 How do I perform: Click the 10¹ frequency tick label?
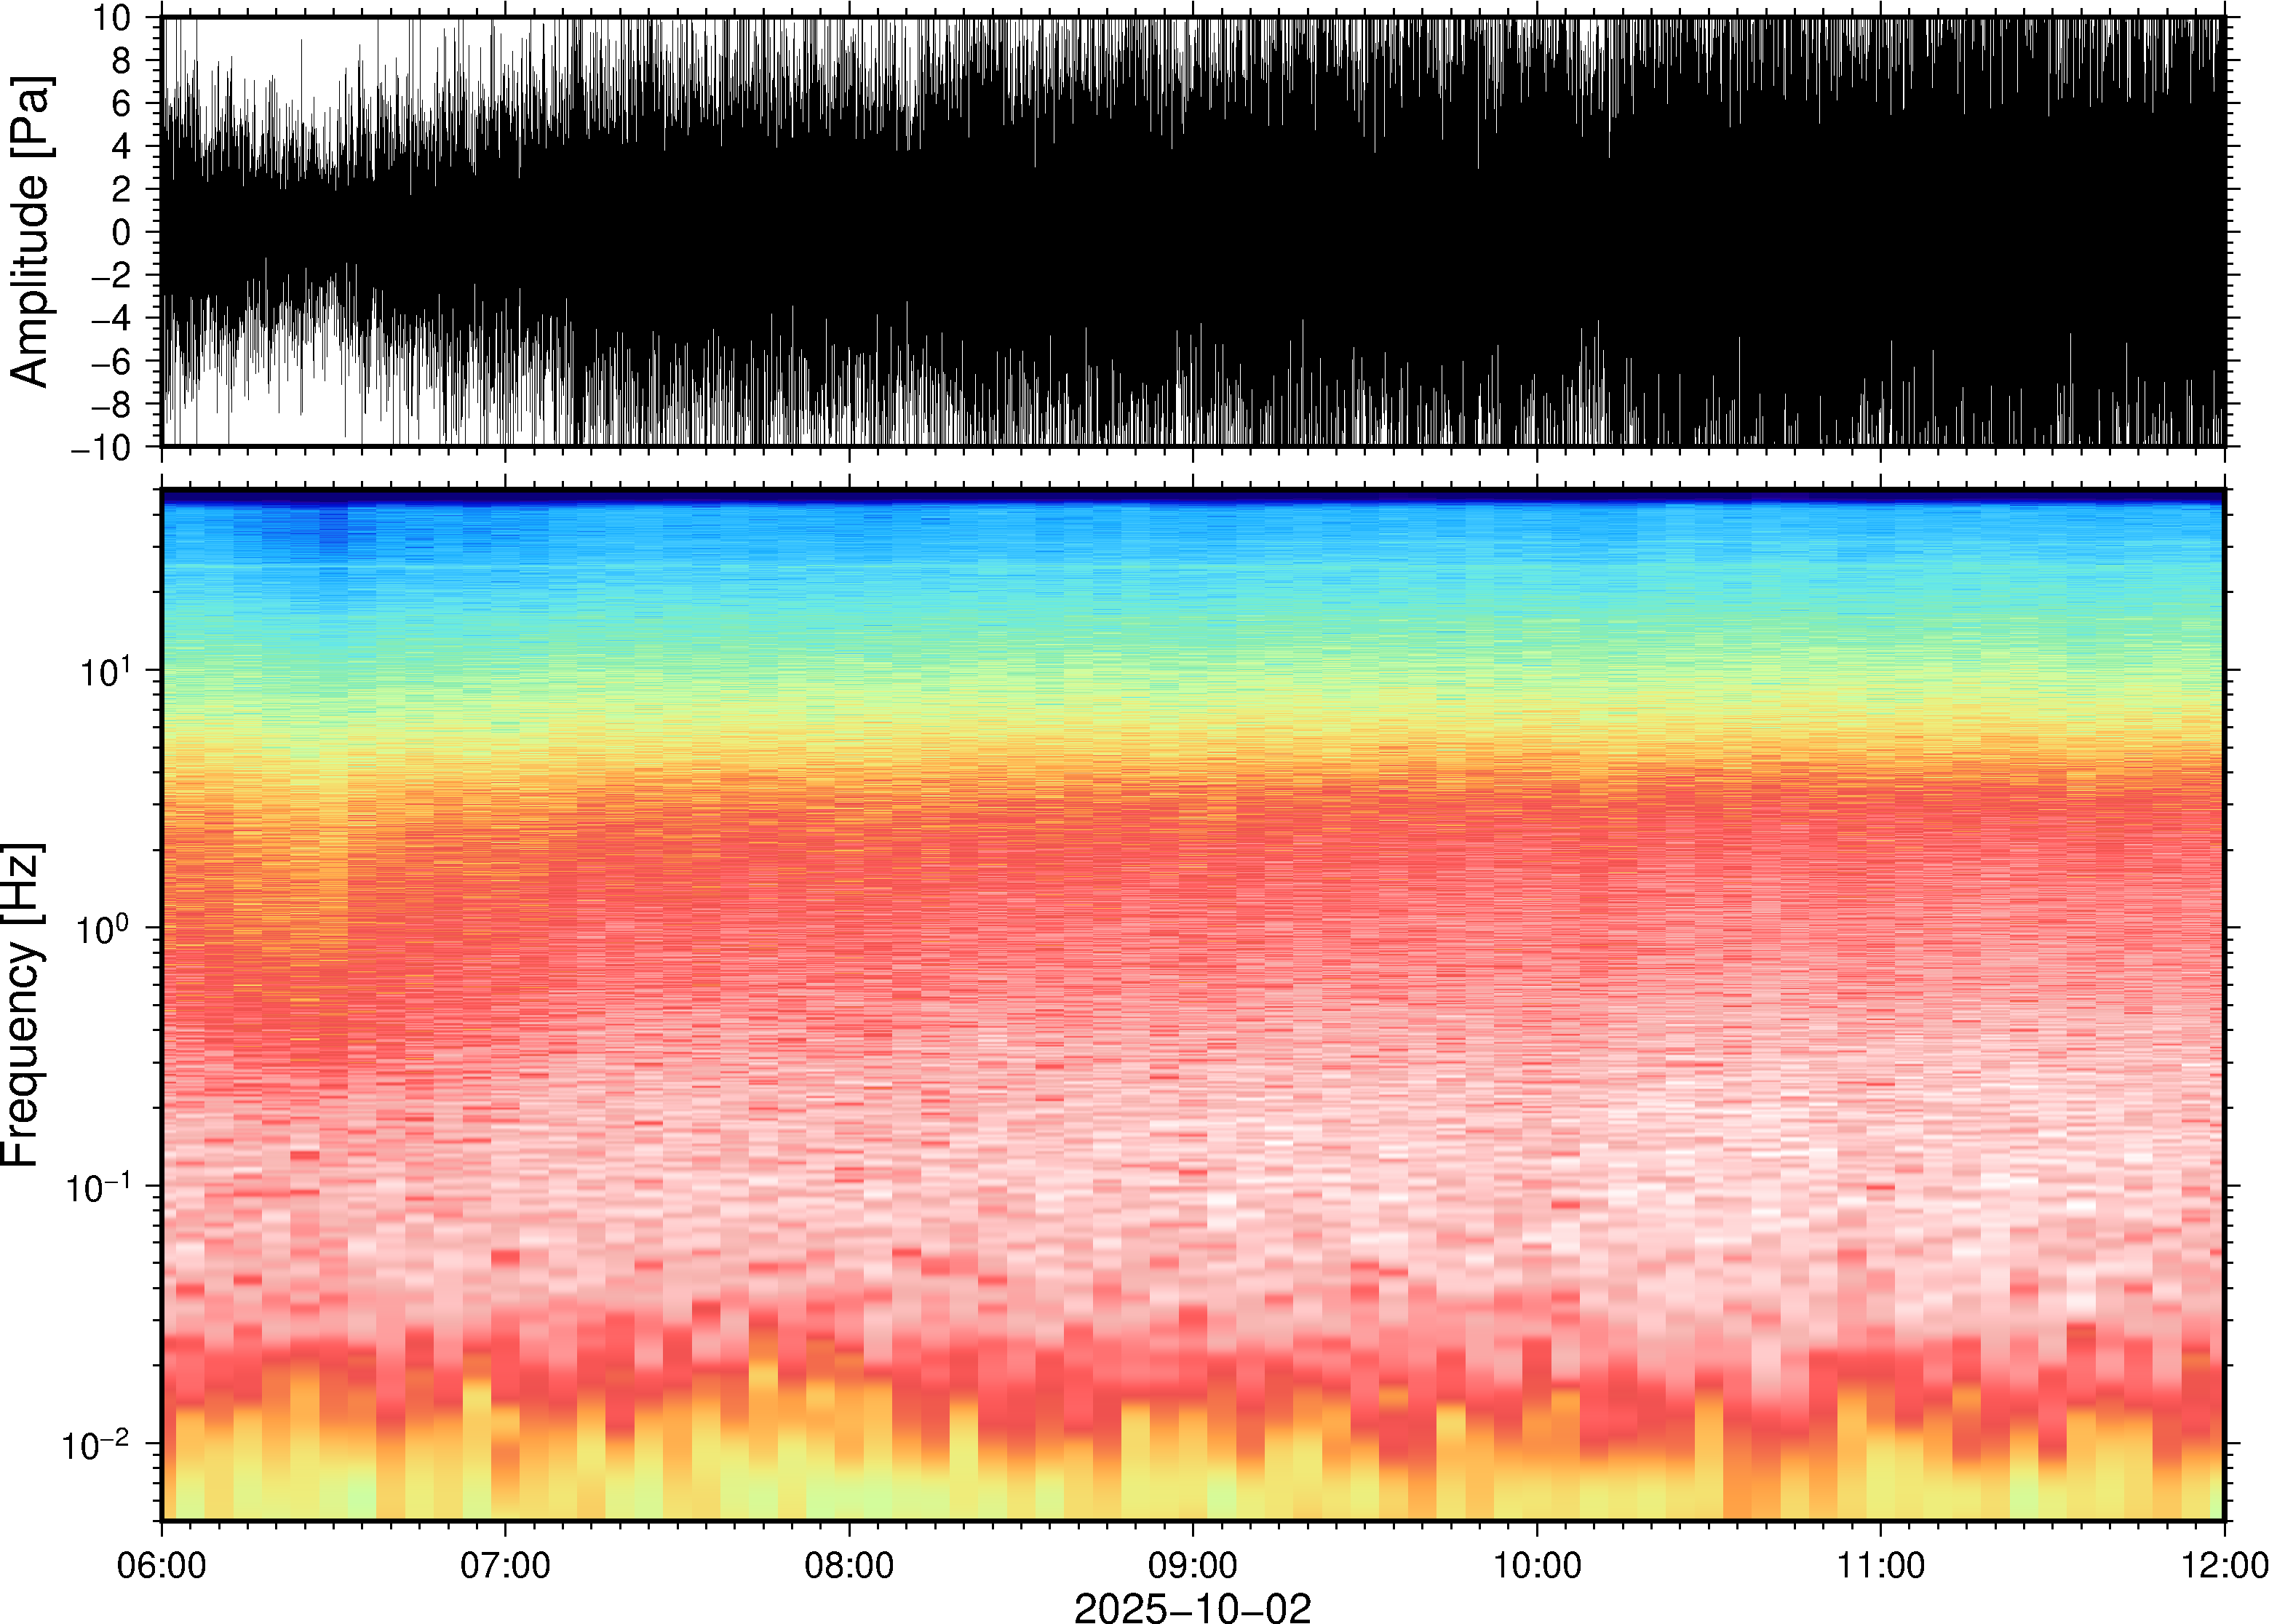tap(105, 671)
